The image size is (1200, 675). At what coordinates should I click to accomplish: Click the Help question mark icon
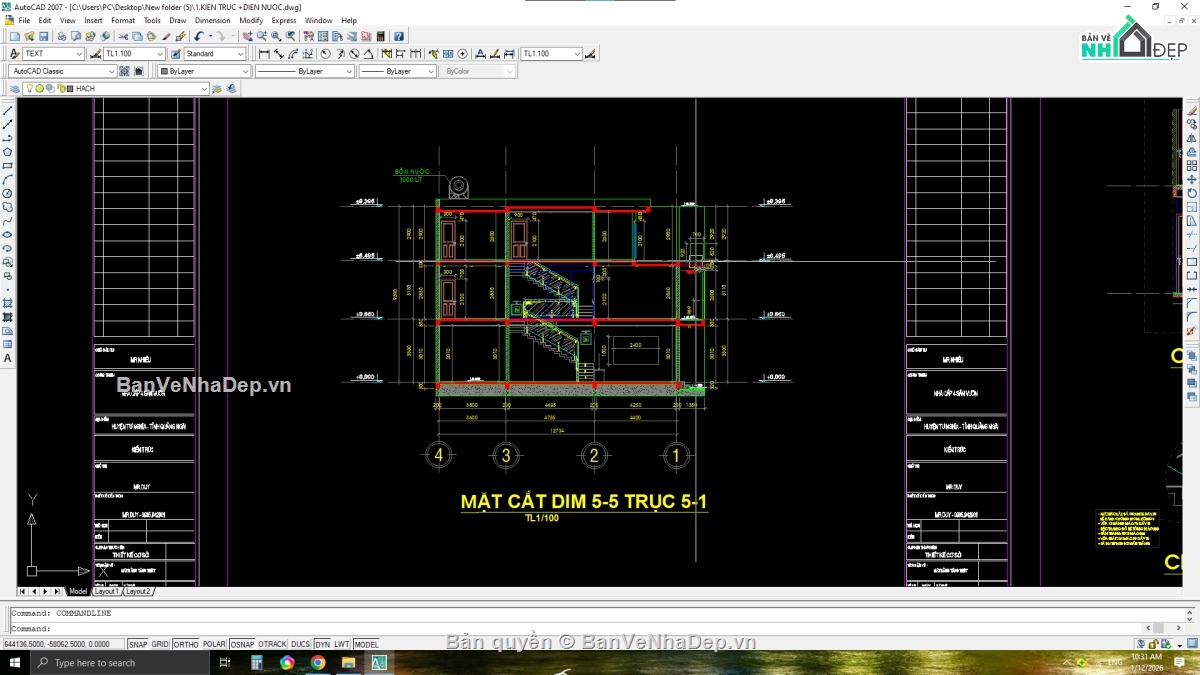(399, 37)
